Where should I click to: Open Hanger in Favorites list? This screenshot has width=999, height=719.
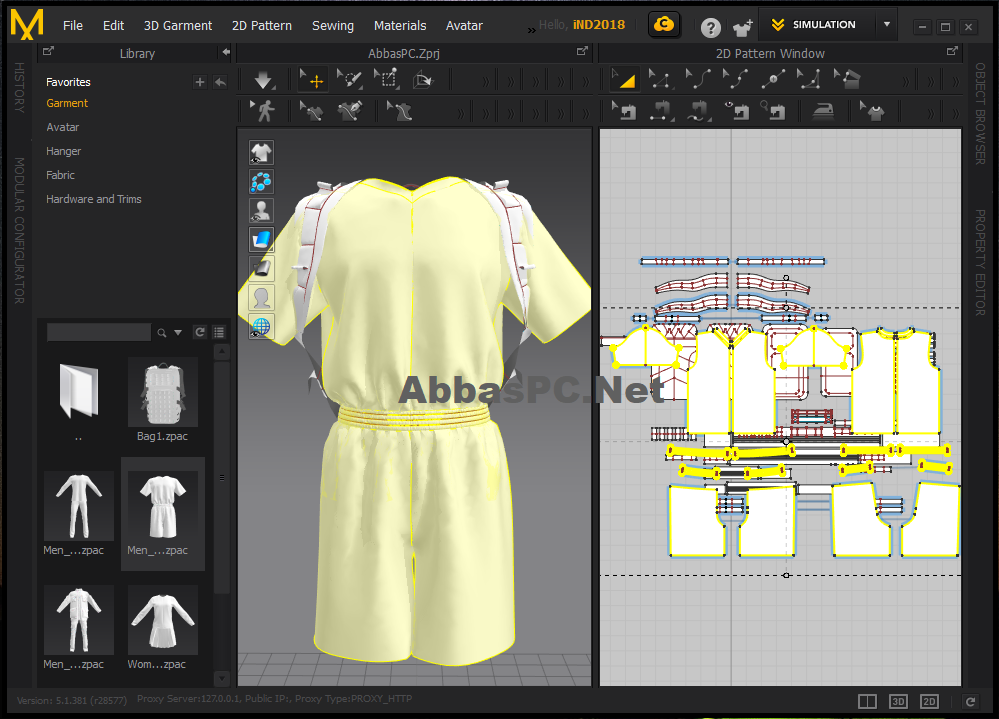click(63, 152)
